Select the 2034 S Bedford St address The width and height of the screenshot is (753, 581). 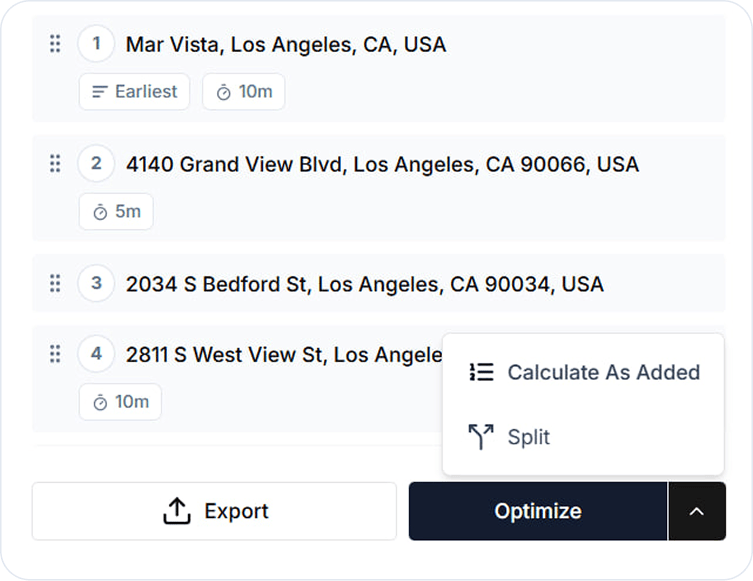point(364,284)
